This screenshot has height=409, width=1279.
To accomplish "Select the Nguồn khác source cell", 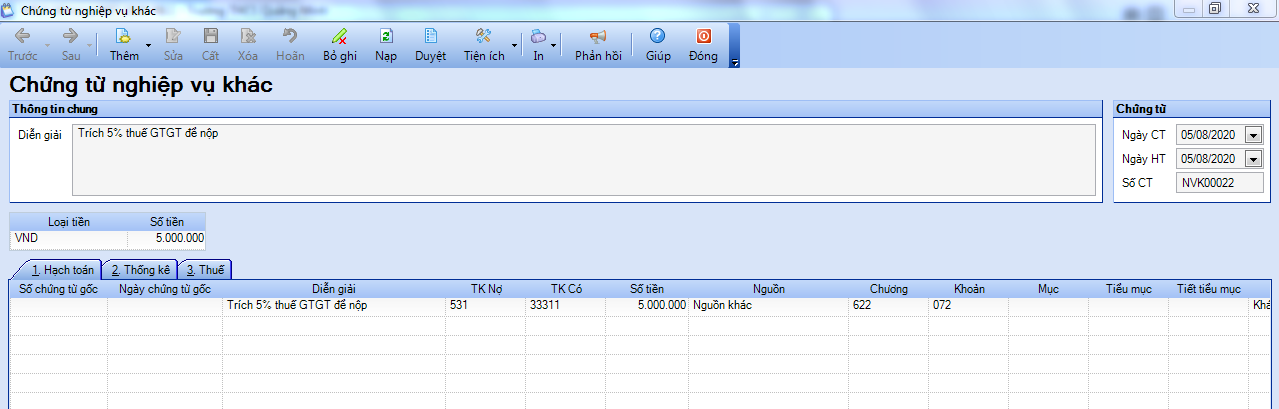I will coord(769,306).
